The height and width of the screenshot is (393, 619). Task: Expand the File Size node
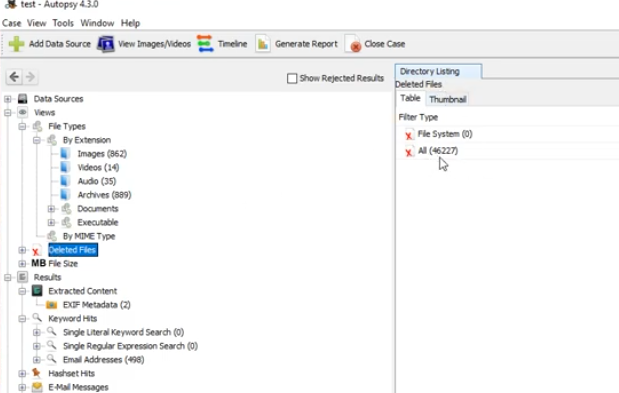coord(22,264)
